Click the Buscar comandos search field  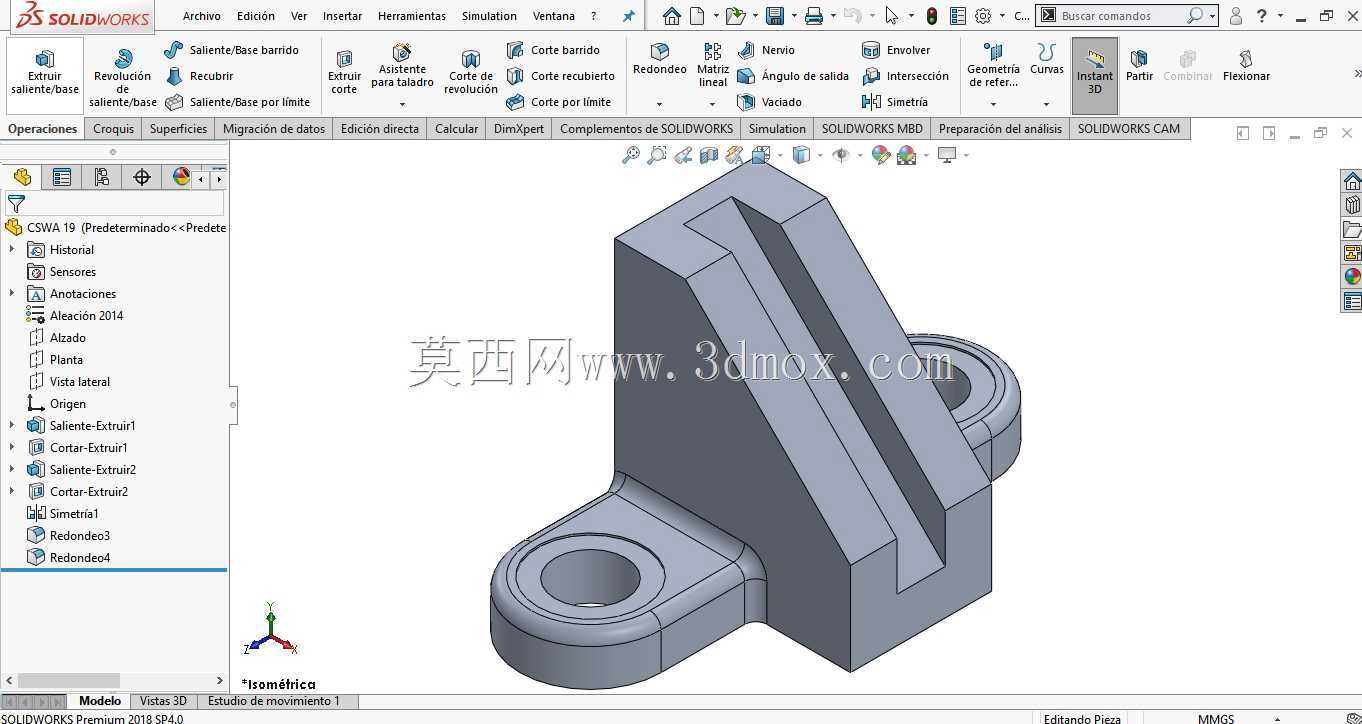pos(1120,16)
